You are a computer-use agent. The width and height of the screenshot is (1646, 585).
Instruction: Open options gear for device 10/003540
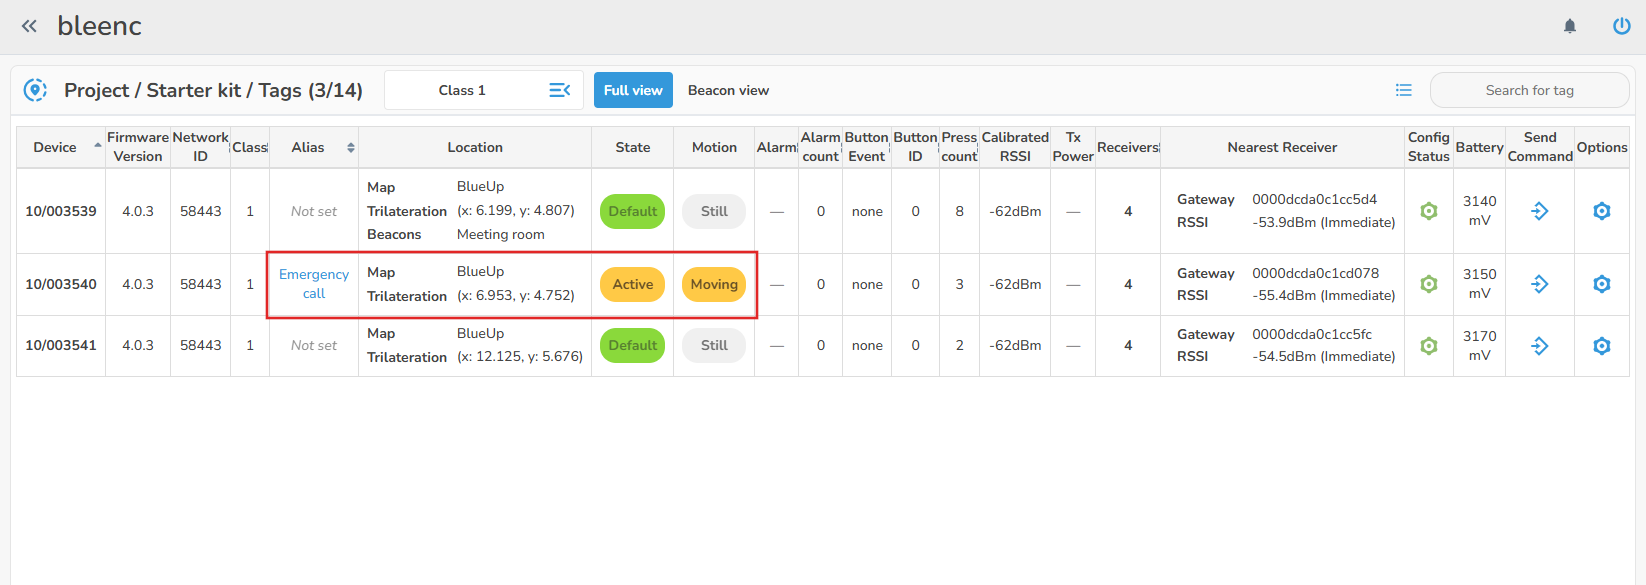(1601, 284)
